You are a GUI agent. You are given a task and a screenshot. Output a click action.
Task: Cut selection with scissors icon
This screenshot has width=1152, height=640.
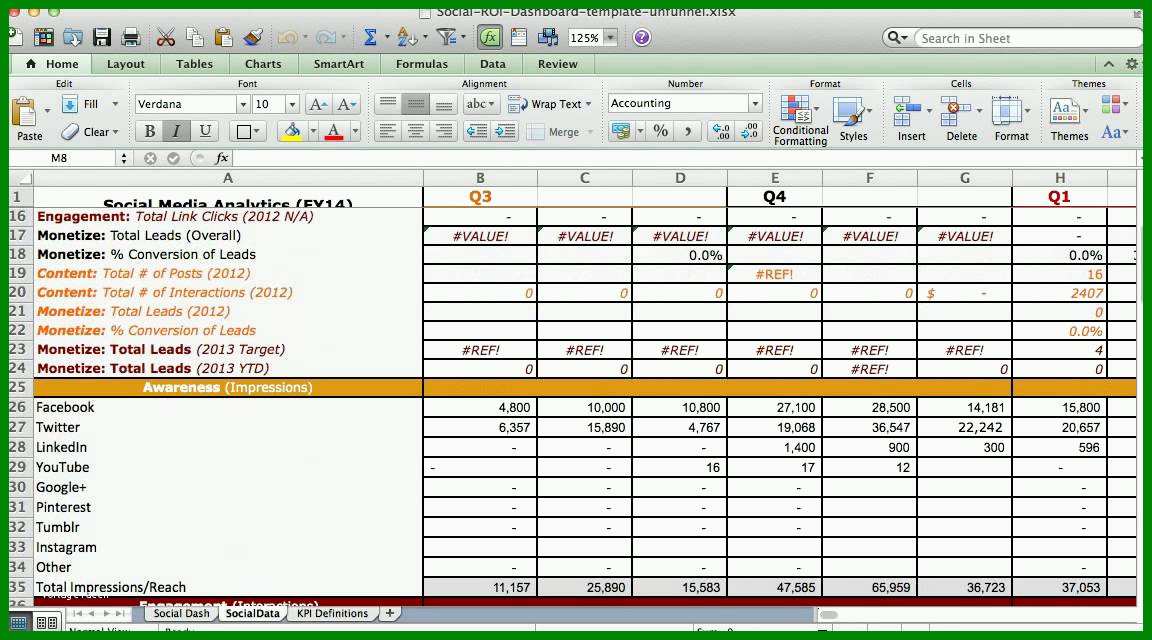[165, 37]
